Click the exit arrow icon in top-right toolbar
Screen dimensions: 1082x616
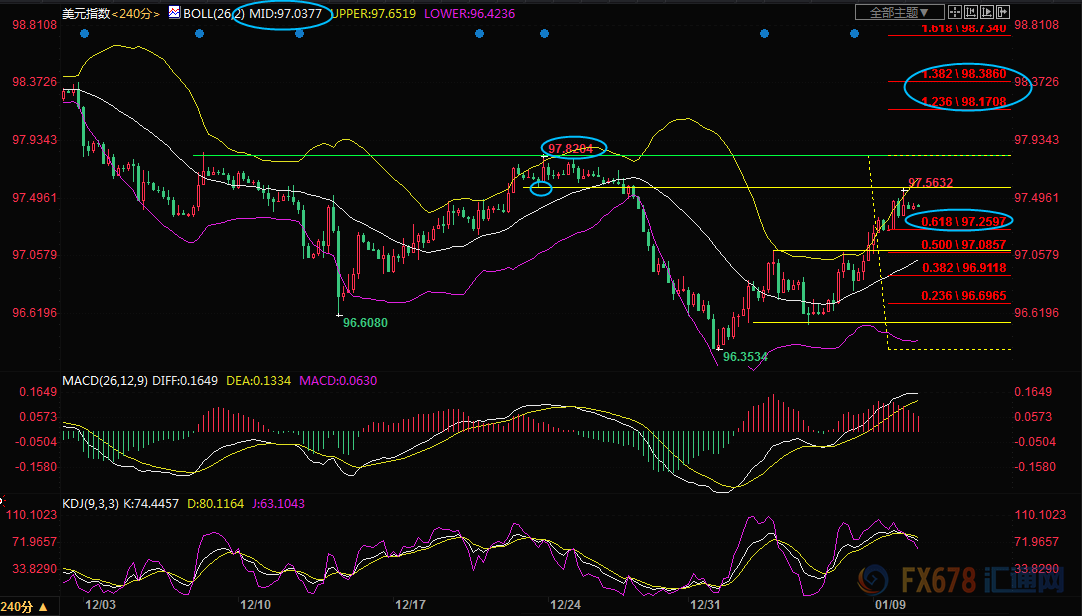(x=1001, y=12)
